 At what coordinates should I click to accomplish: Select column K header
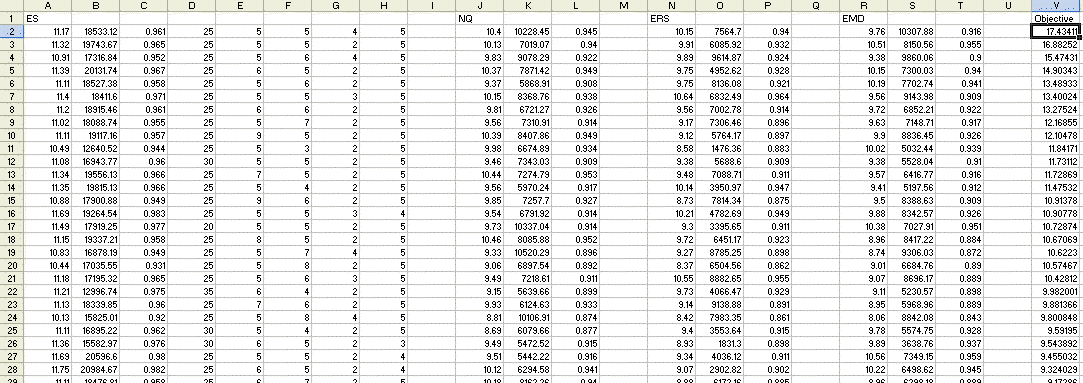pos(528,6)
